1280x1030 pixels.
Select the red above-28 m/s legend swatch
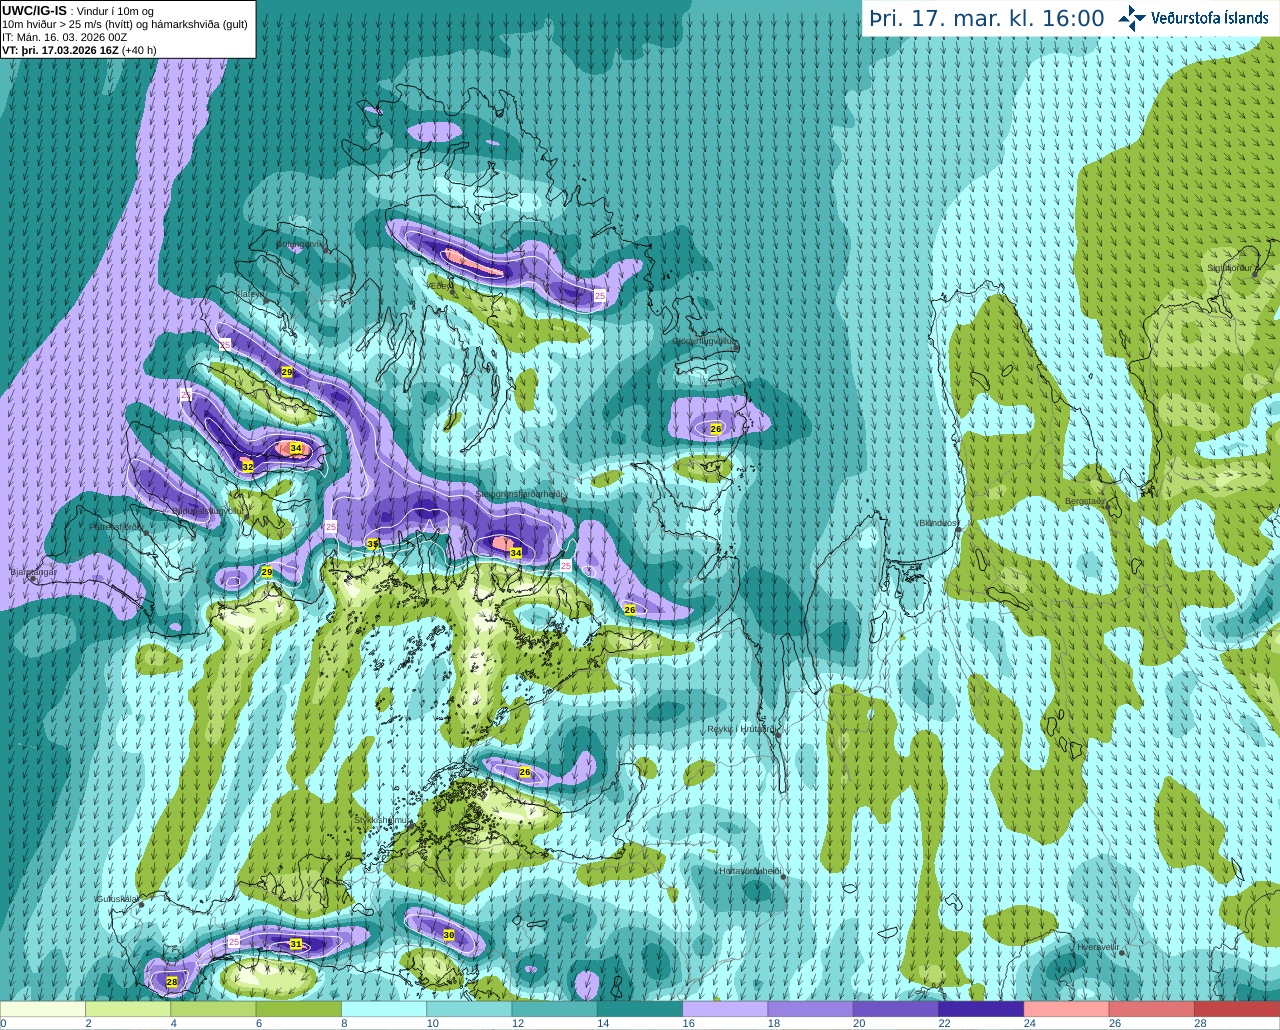(x=1237, y=1009)
